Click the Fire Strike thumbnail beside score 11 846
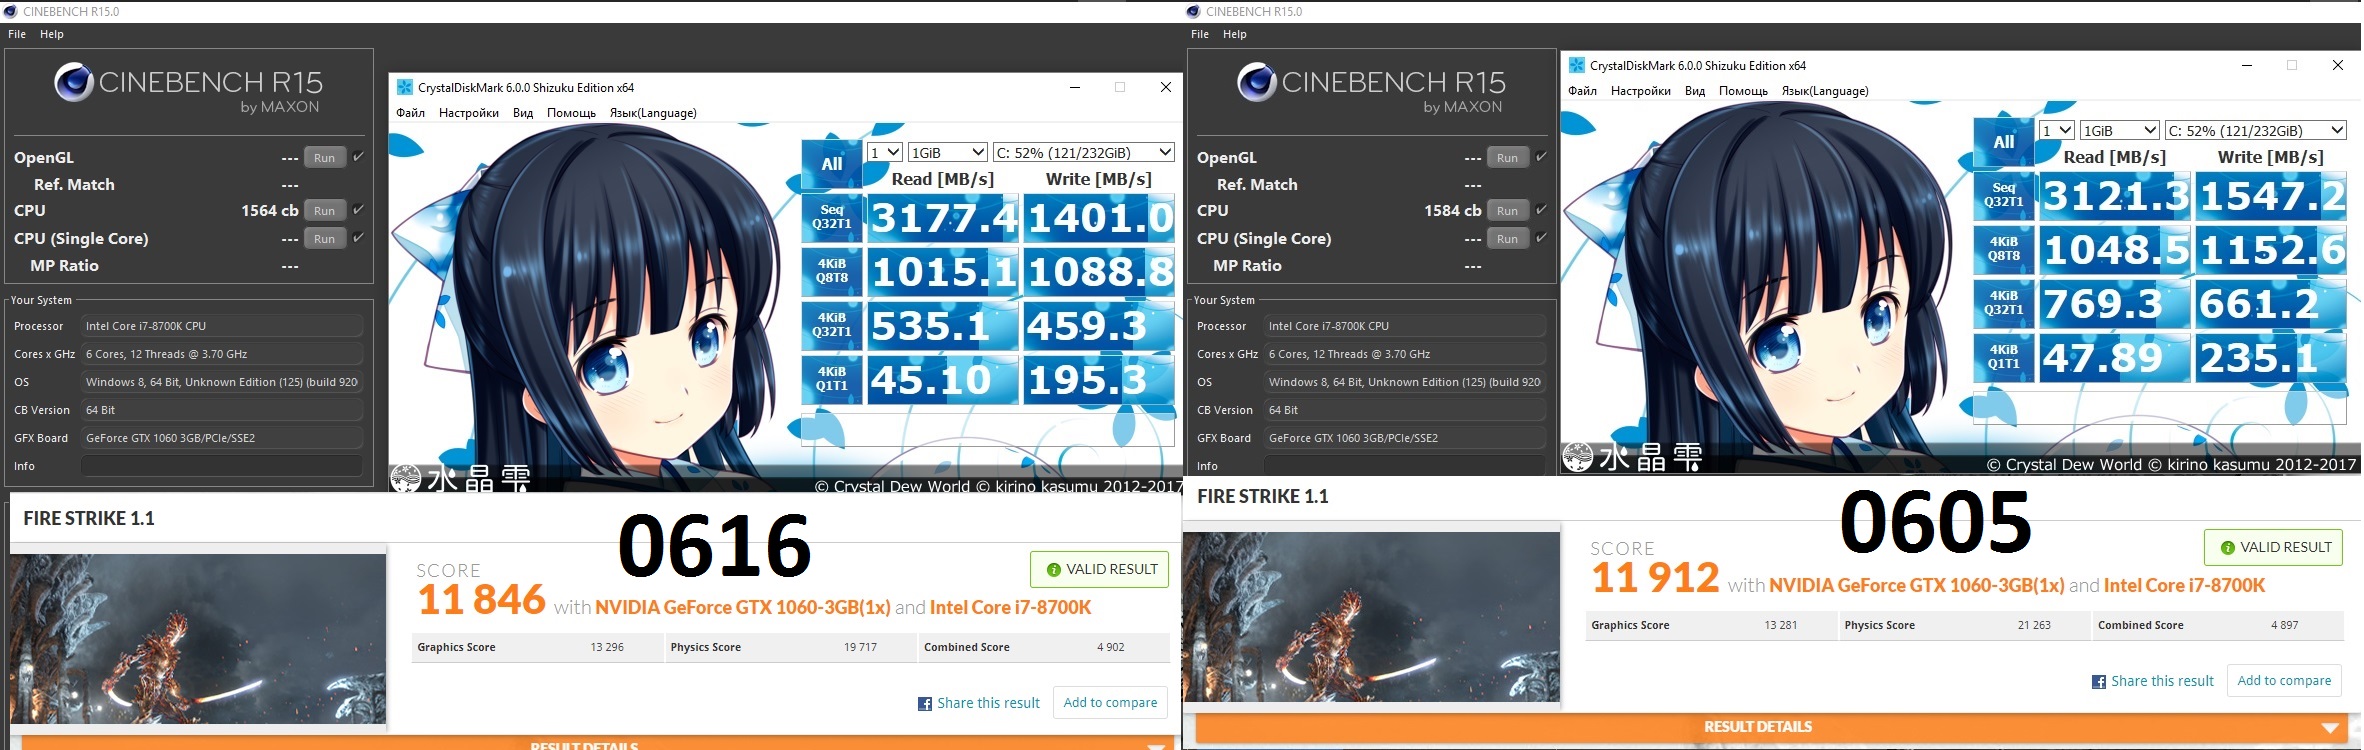2364x750 pixels. [x=198, y=638]
